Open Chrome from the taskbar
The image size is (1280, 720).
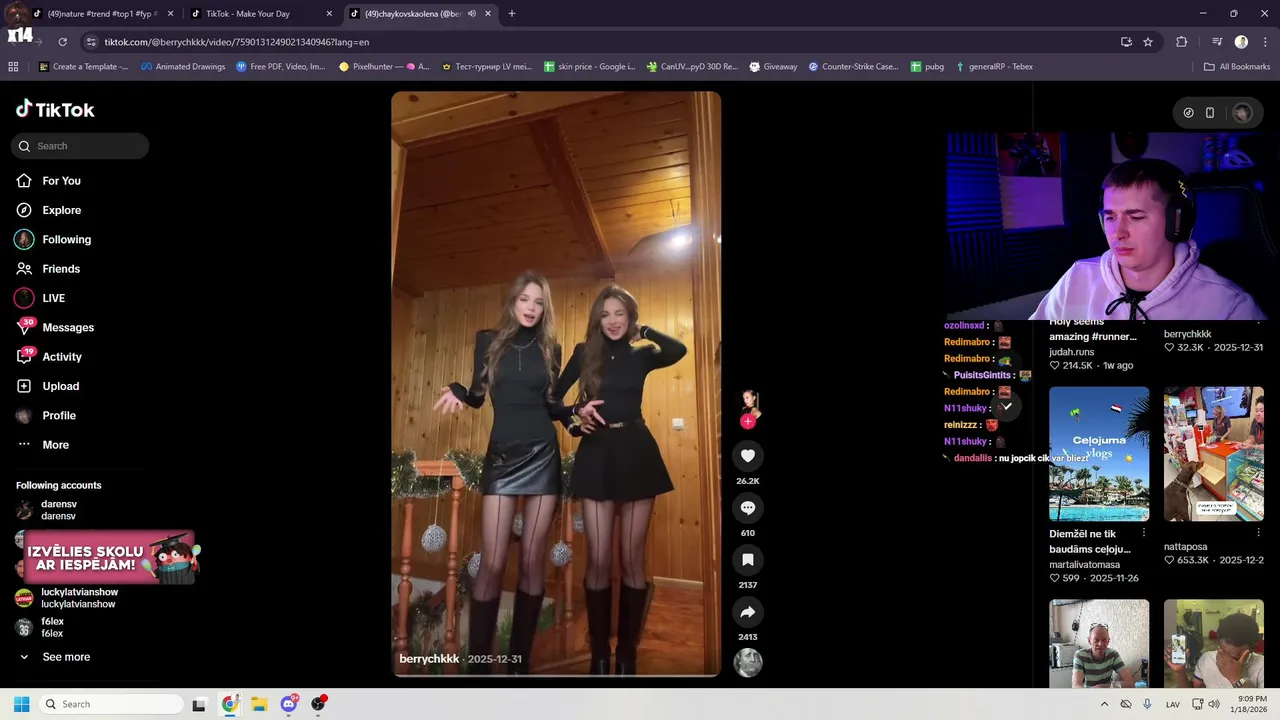click(x=230, y=704)
